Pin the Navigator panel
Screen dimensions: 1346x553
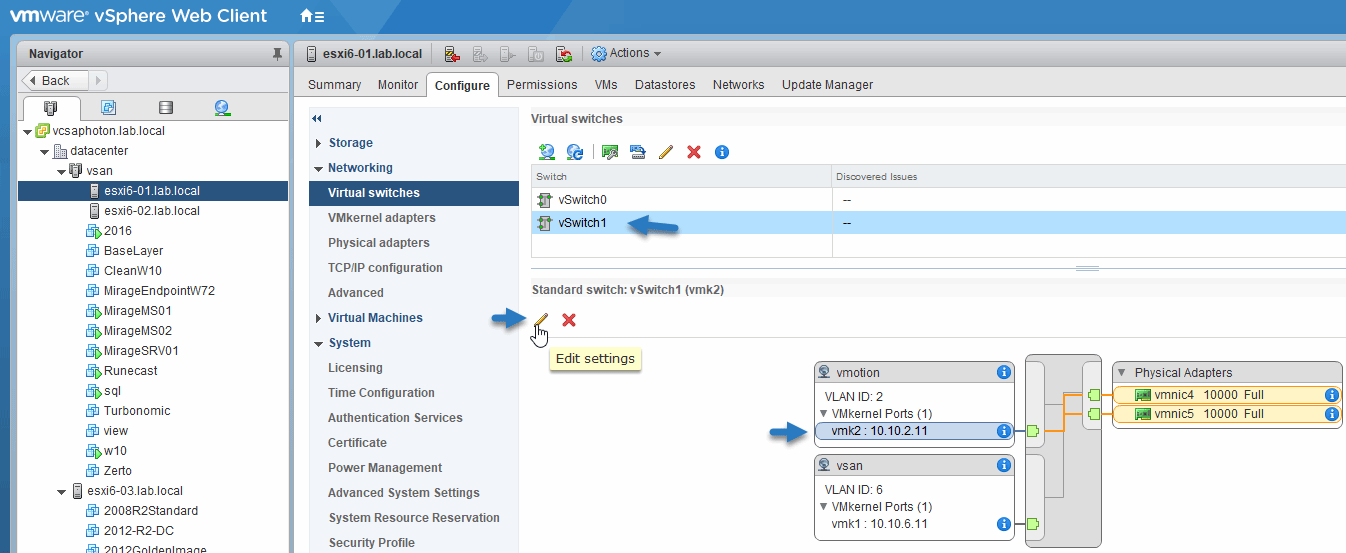point(277,54)
